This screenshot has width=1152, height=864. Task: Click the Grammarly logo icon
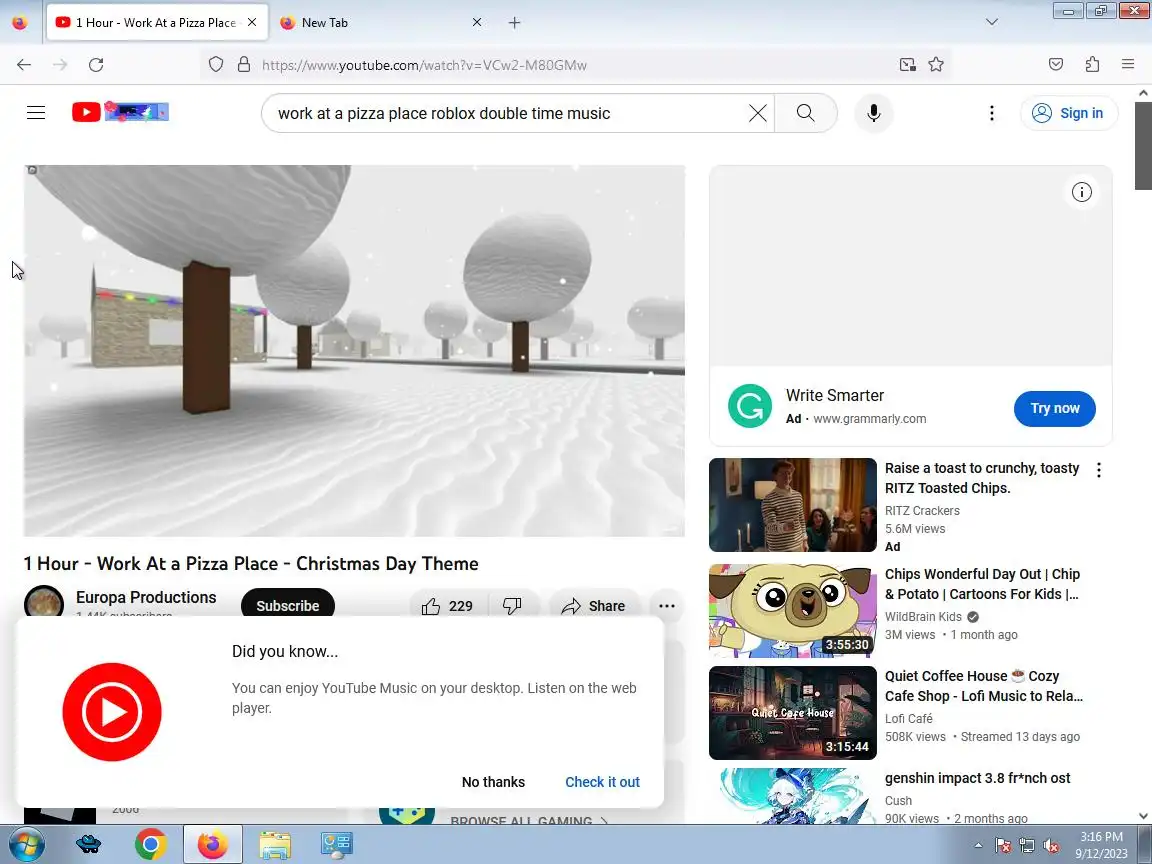tap(750, 406)
